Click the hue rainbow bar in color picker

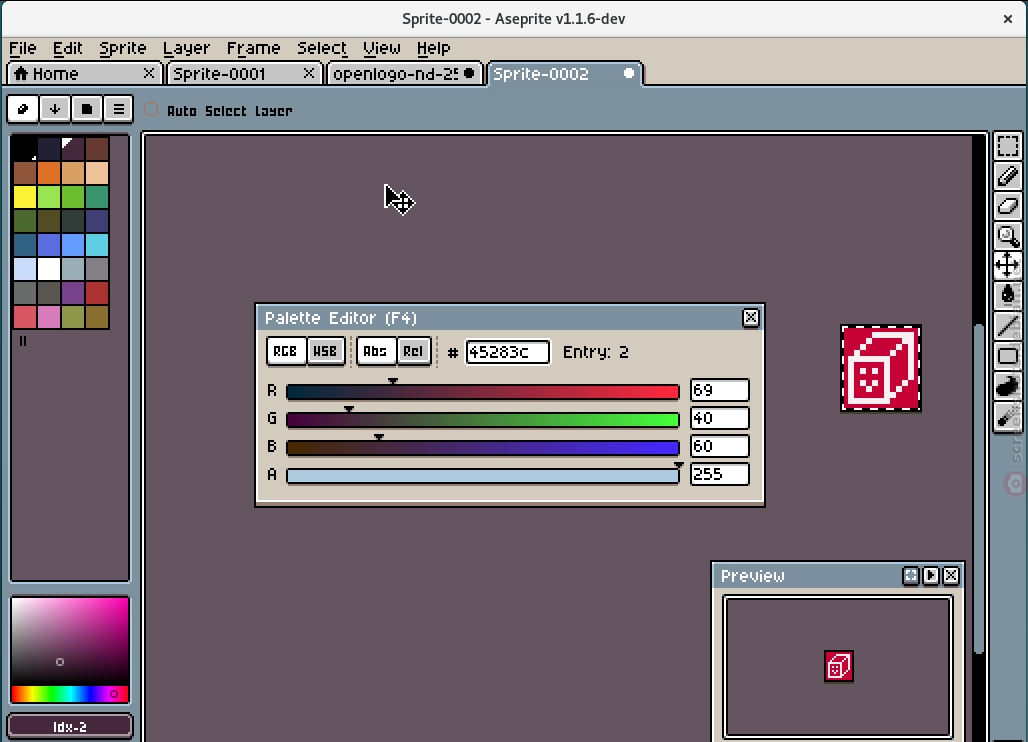click(69, 694)
